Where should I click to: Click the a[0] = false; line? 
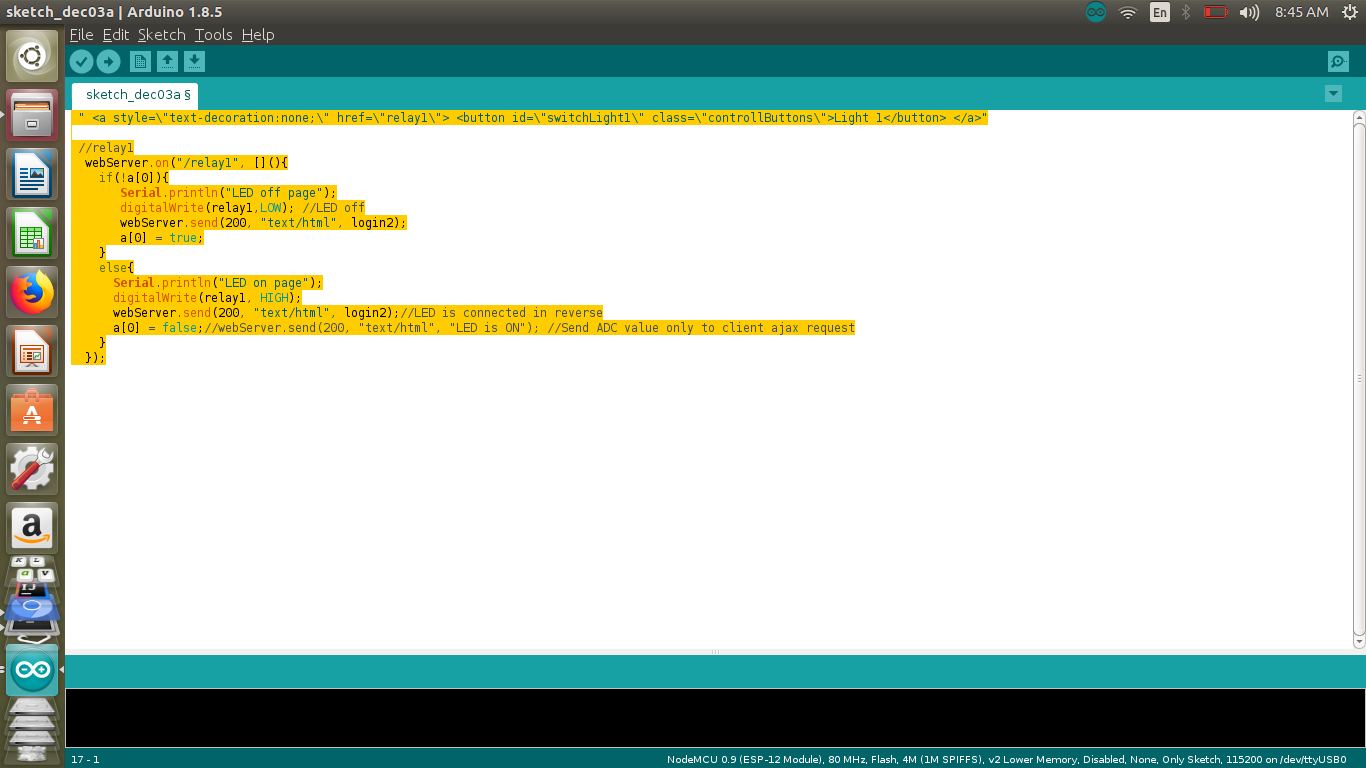point(484,327)
